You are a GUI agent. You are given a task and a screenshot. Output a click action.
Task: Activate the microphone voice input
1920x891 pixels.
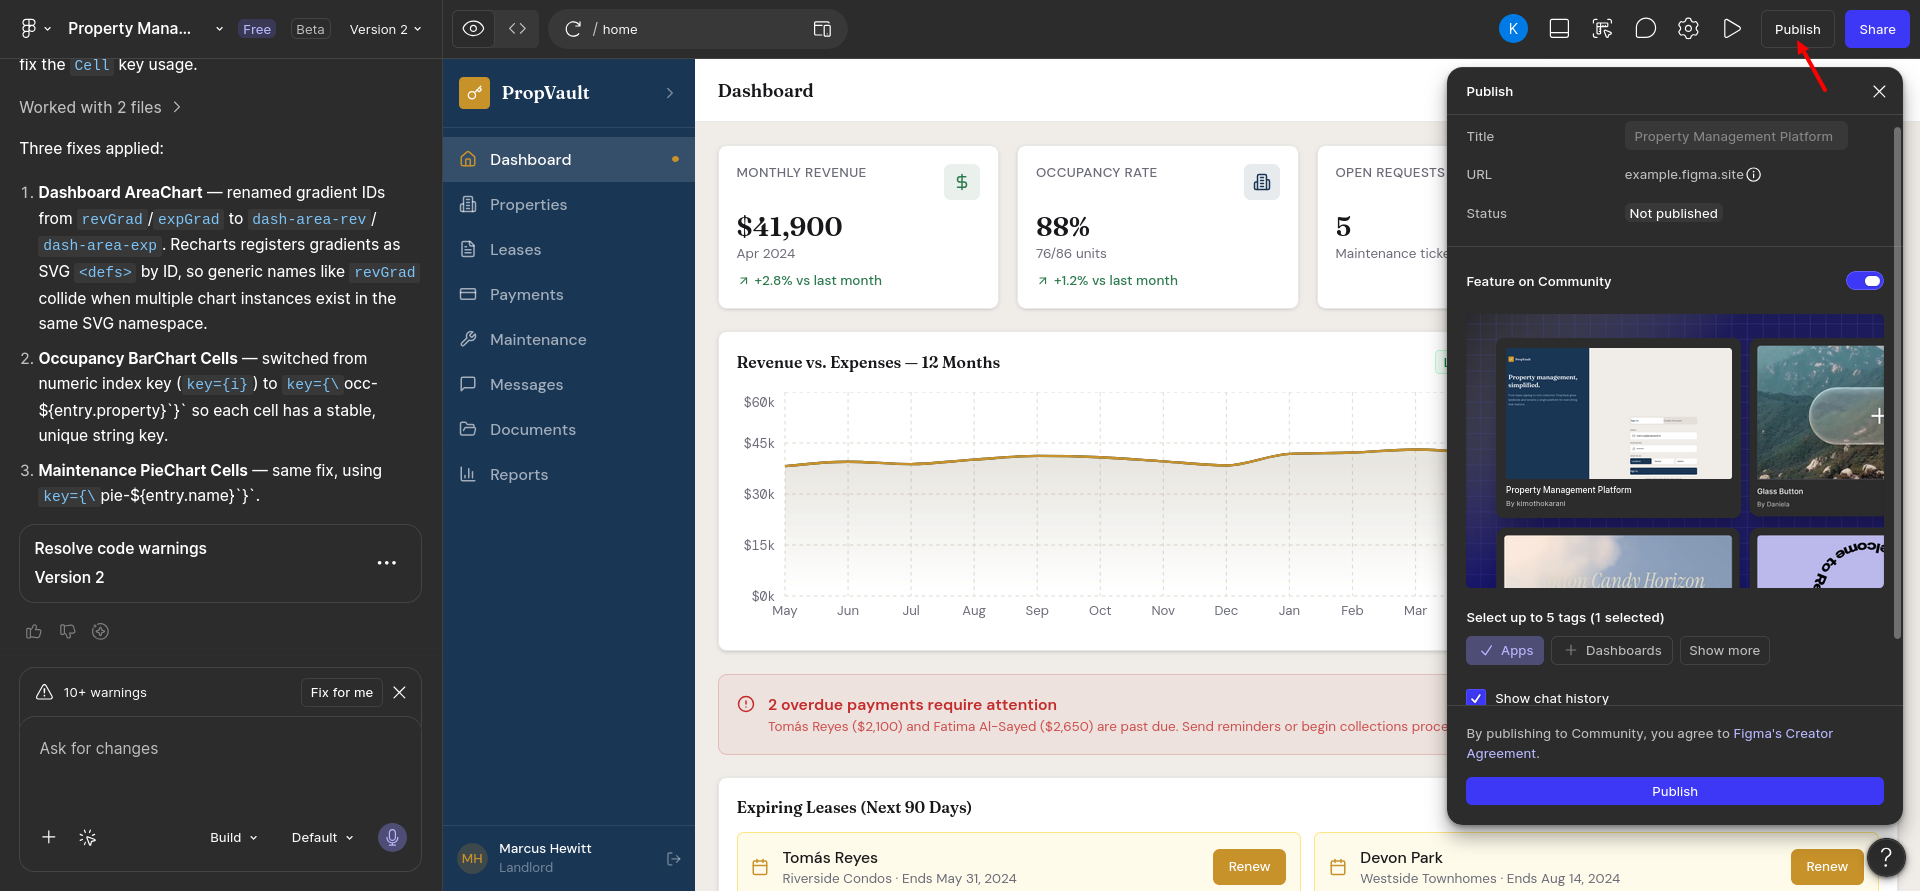tap(392, 837)
